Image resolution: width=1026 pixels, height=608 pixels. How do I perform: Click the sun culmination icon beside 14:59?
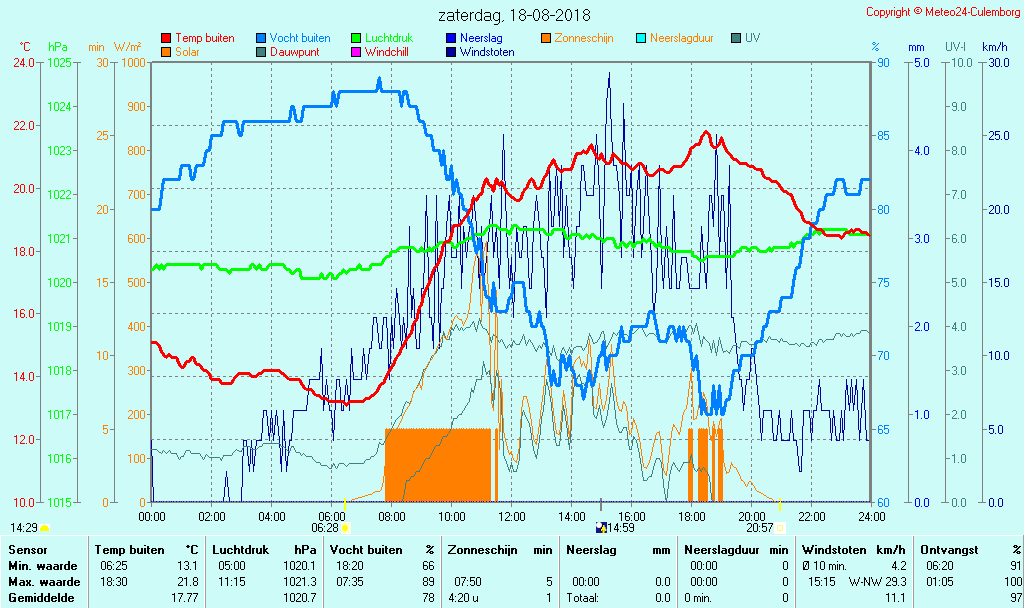(x=601, y=528)
